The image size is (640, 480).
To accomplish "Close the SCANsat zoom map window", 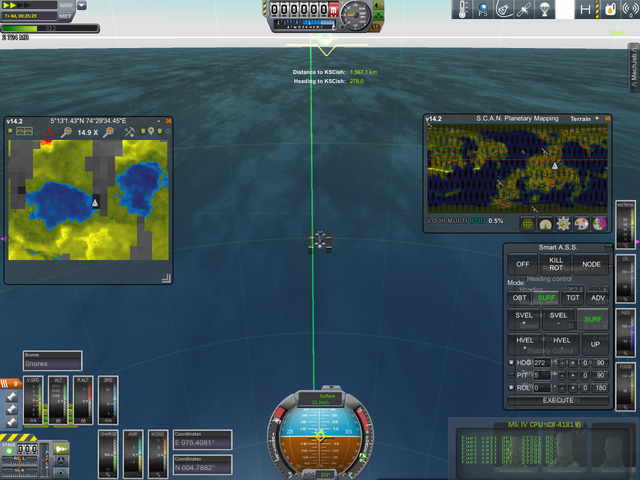I will point(169,121).
